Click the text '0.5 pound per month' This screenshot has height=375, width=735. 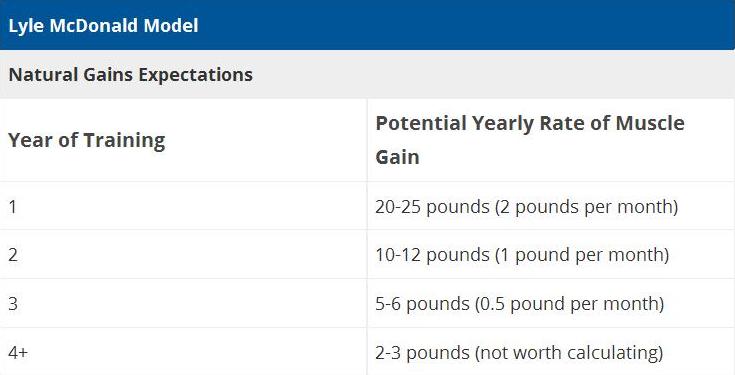tap(570, 304)
